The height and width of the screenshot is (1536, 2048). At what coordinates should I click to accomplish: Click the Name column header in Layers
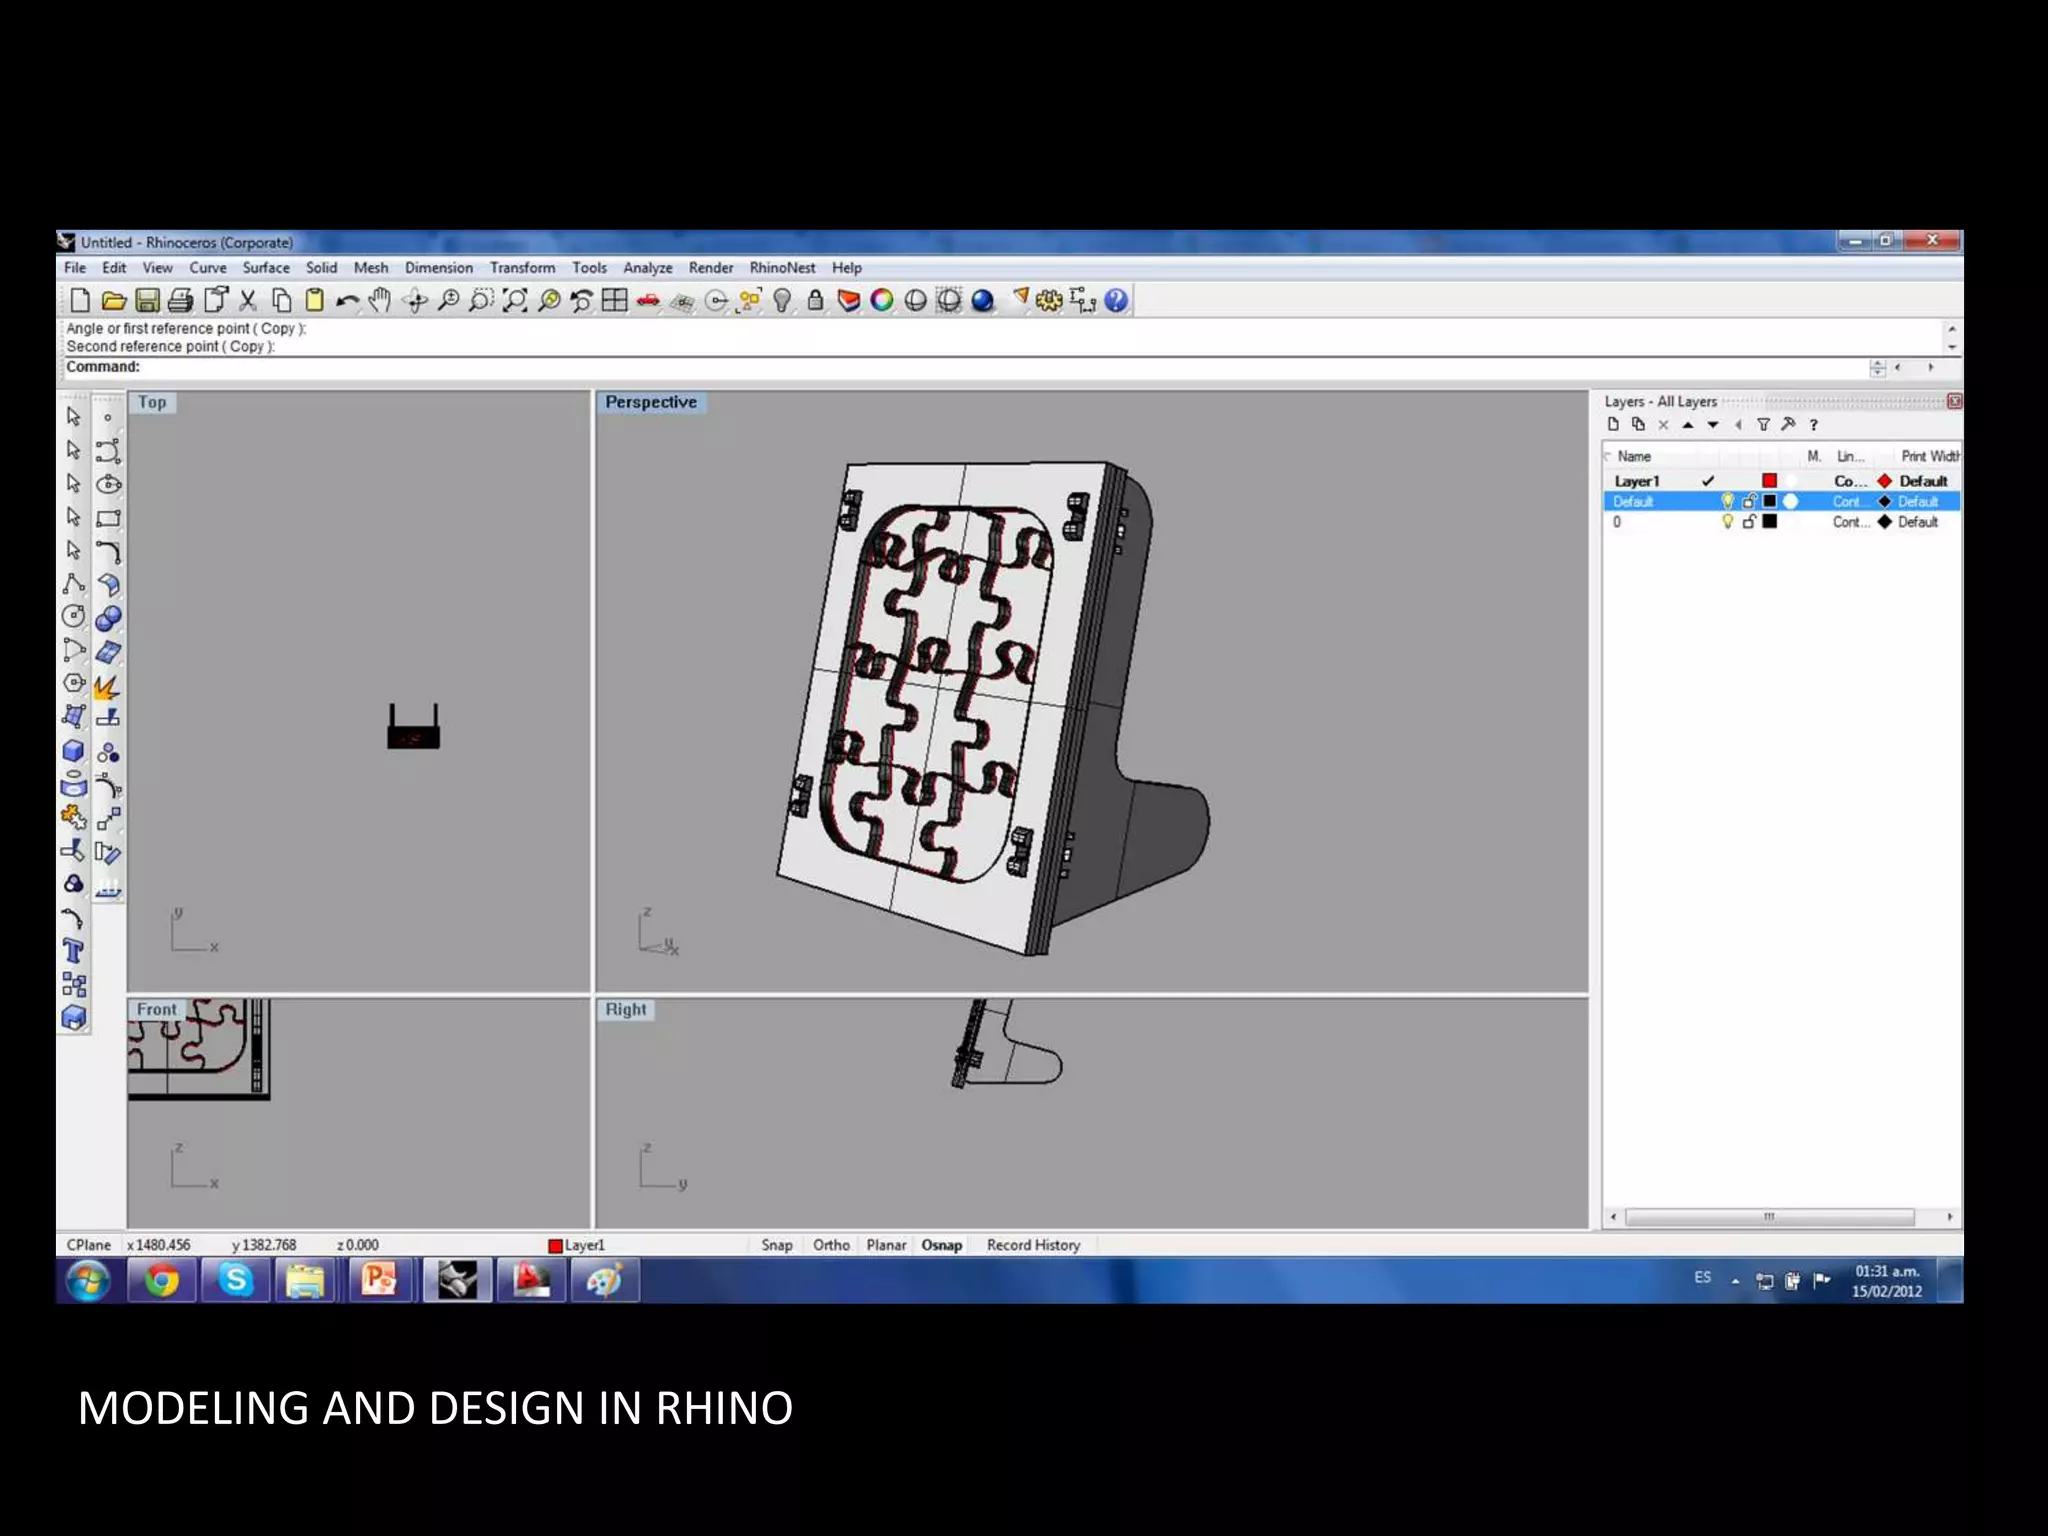tap(1634, 456)
